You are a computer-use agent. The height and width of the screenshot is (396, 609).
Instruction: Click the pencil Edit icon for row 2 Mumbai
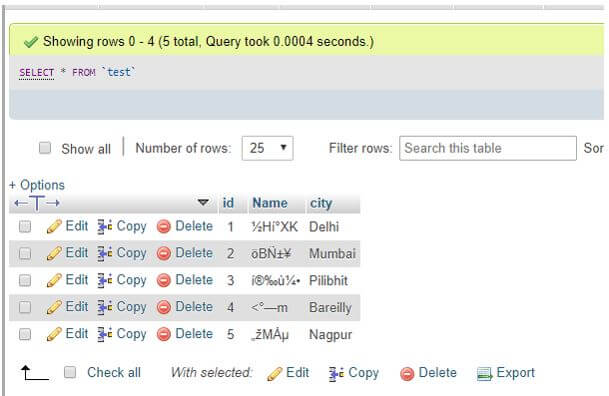tap(54, 253)
